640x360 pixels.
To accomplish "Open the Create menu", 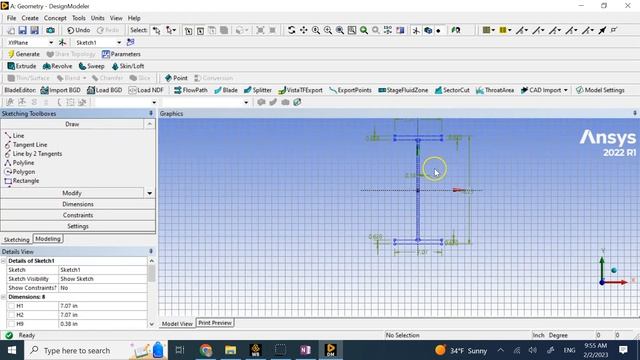I will point(30,18).
